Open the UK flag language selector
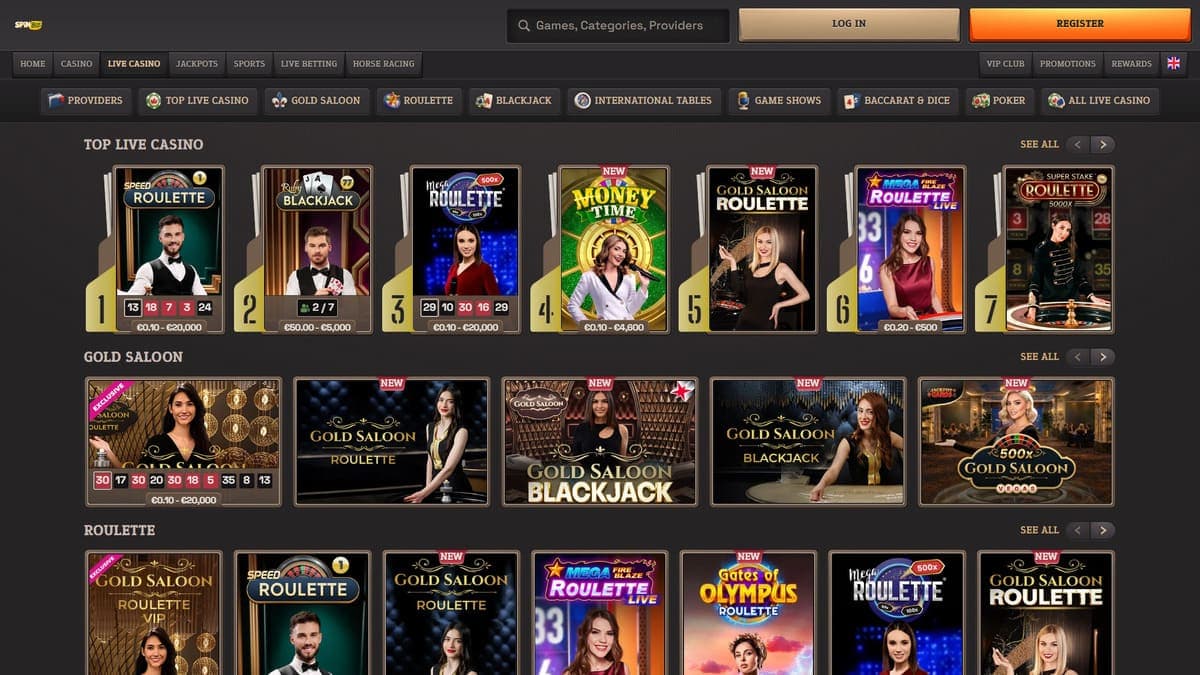The width and height of the screenshot is (1200, 675). [1173, 63]
